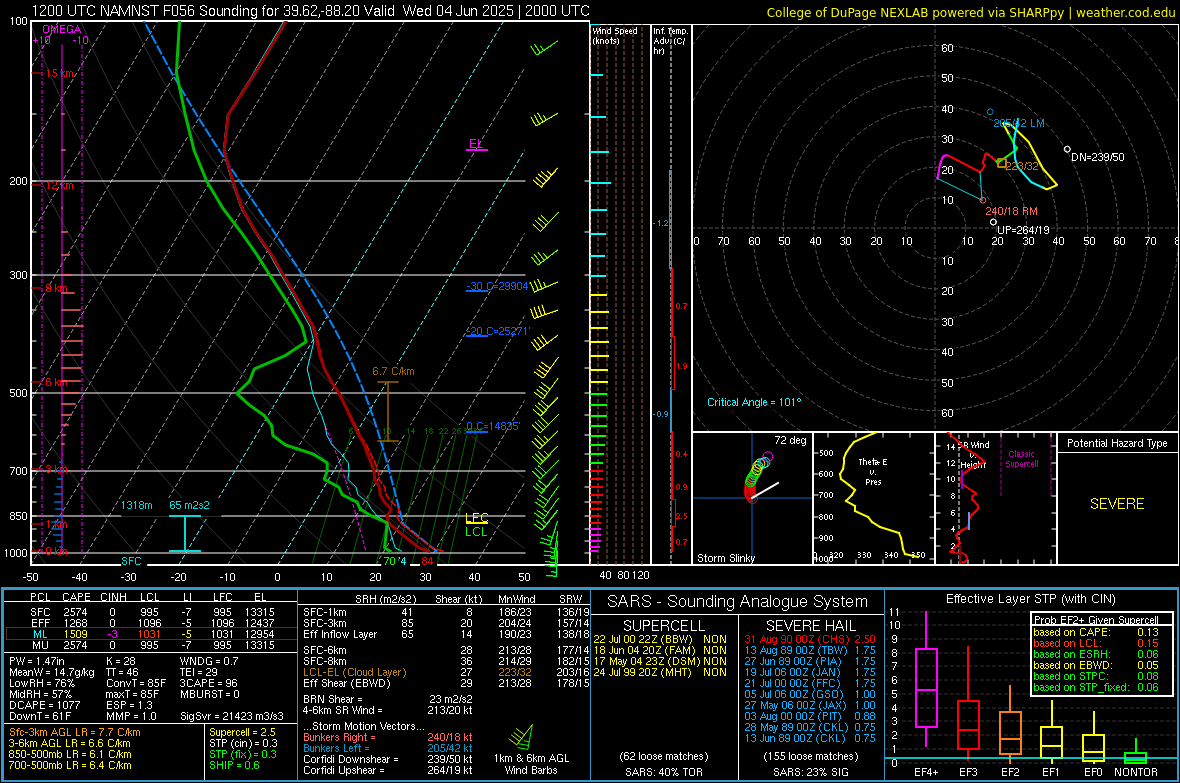Click the SARS: 40% TOR text
The width and height of the screenshot is (1180, 783).
(664, 772)
